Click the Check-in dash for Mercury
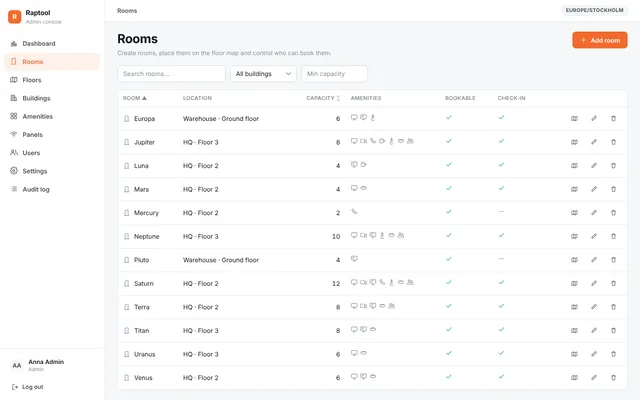This screenshot has width=640, height=400. [x=501, y=211]
